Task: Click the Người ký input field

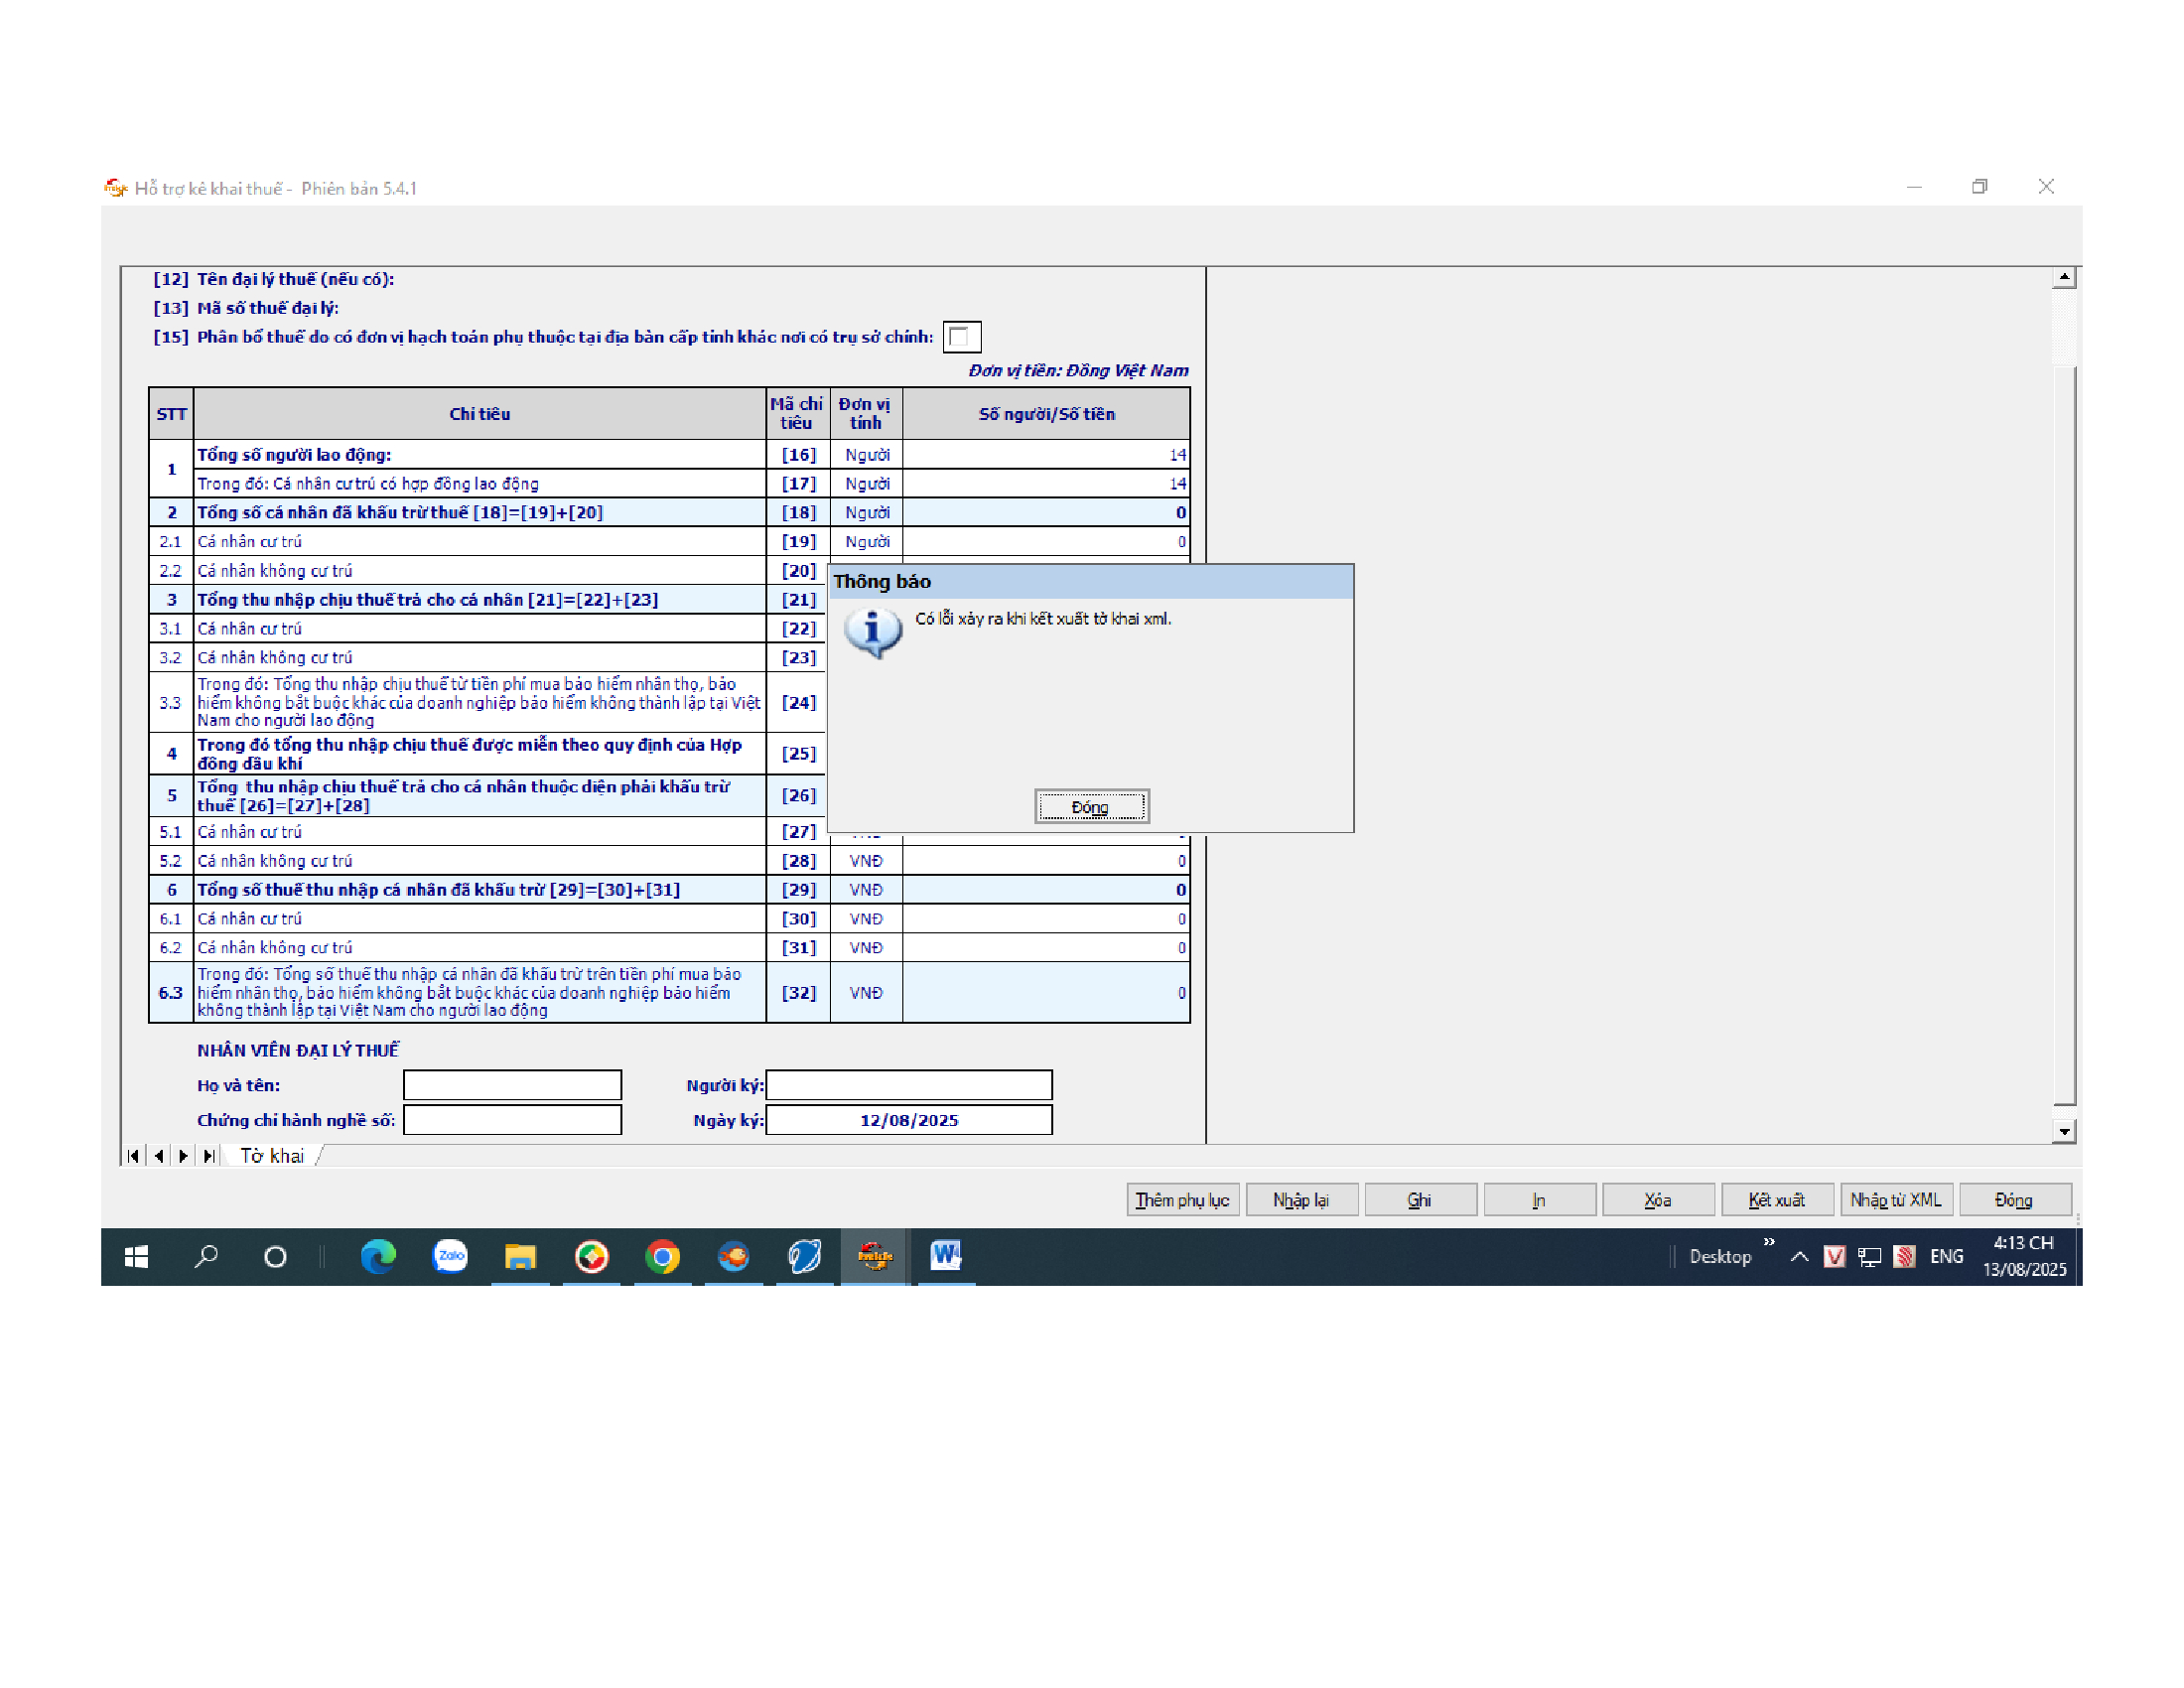Action: click(909, 1085)
